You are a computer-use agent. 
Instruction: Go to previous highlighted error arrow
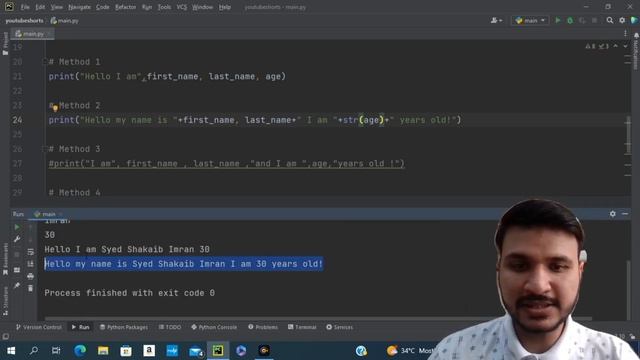616,46
